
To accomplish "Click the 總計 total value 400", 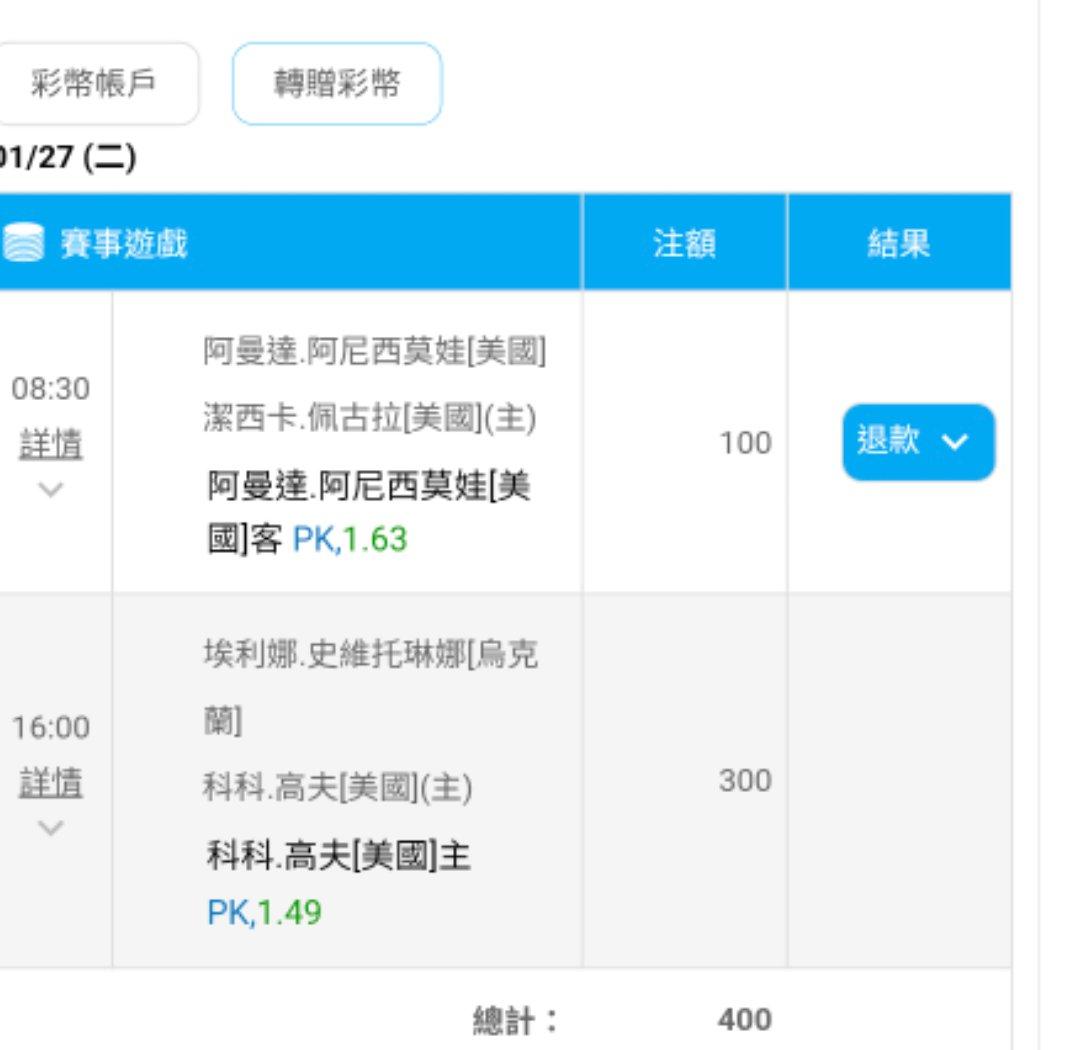I will [744, 1019].
